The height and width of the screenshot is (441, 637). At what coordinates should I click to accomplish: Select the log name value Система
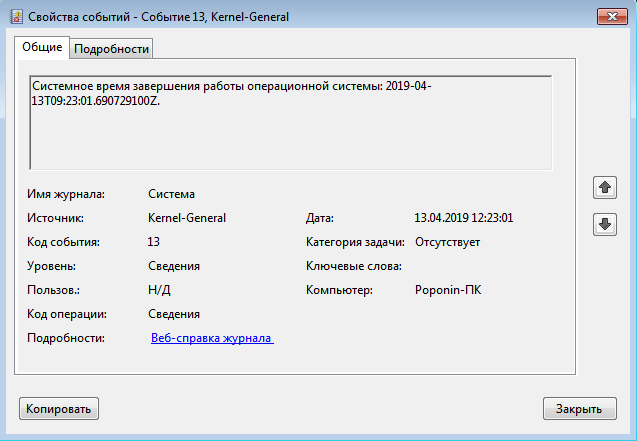(171, 194)
